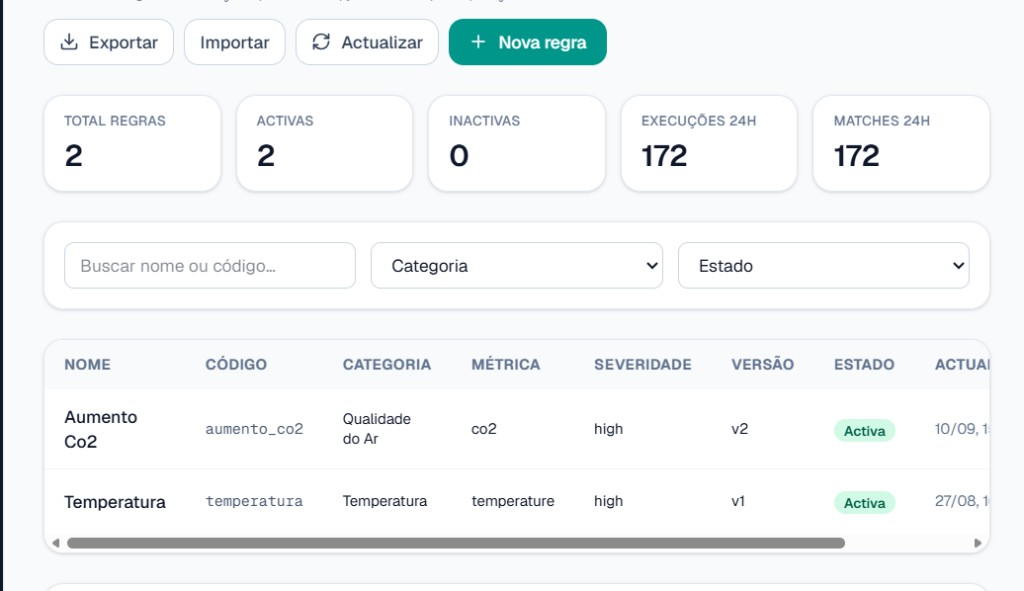The height and width of the screenshot is (591, 1024).
Task: Click the Activa badge for Temperatura
Action: coord(864,503)
